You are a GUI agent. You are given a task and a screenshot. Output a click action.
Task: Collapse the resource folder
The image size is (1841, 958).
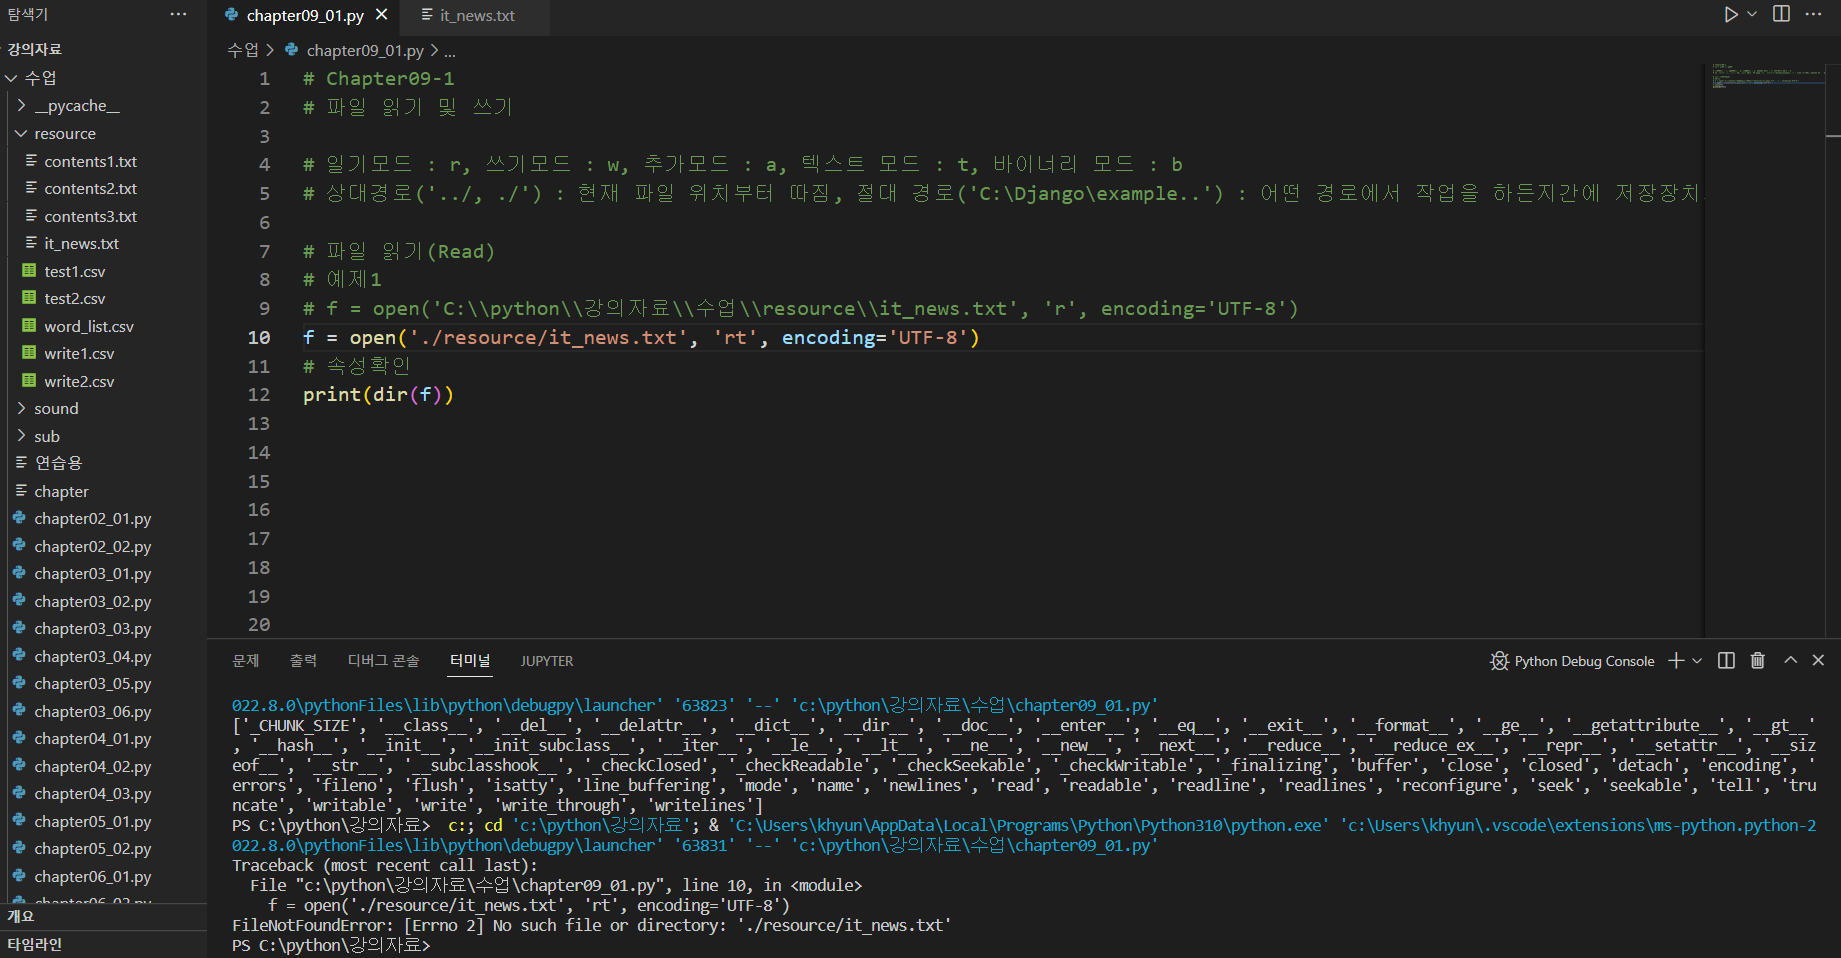pyautogui.click(x=65, y=134)
